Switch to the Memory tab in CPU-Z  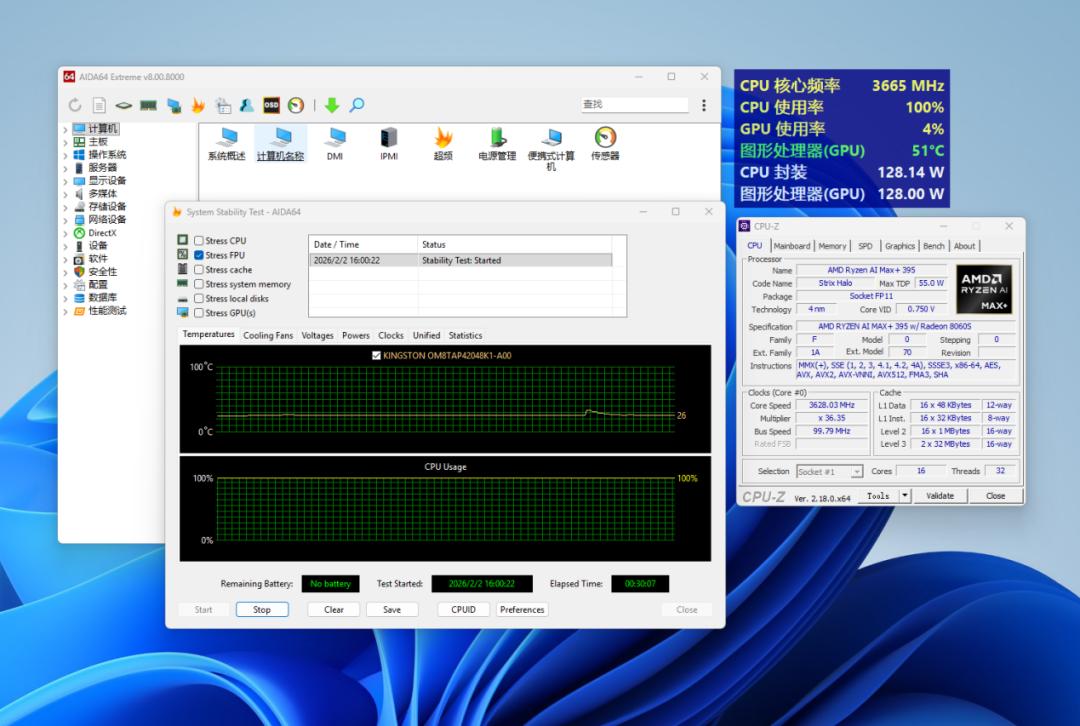[x=832, y=246]
